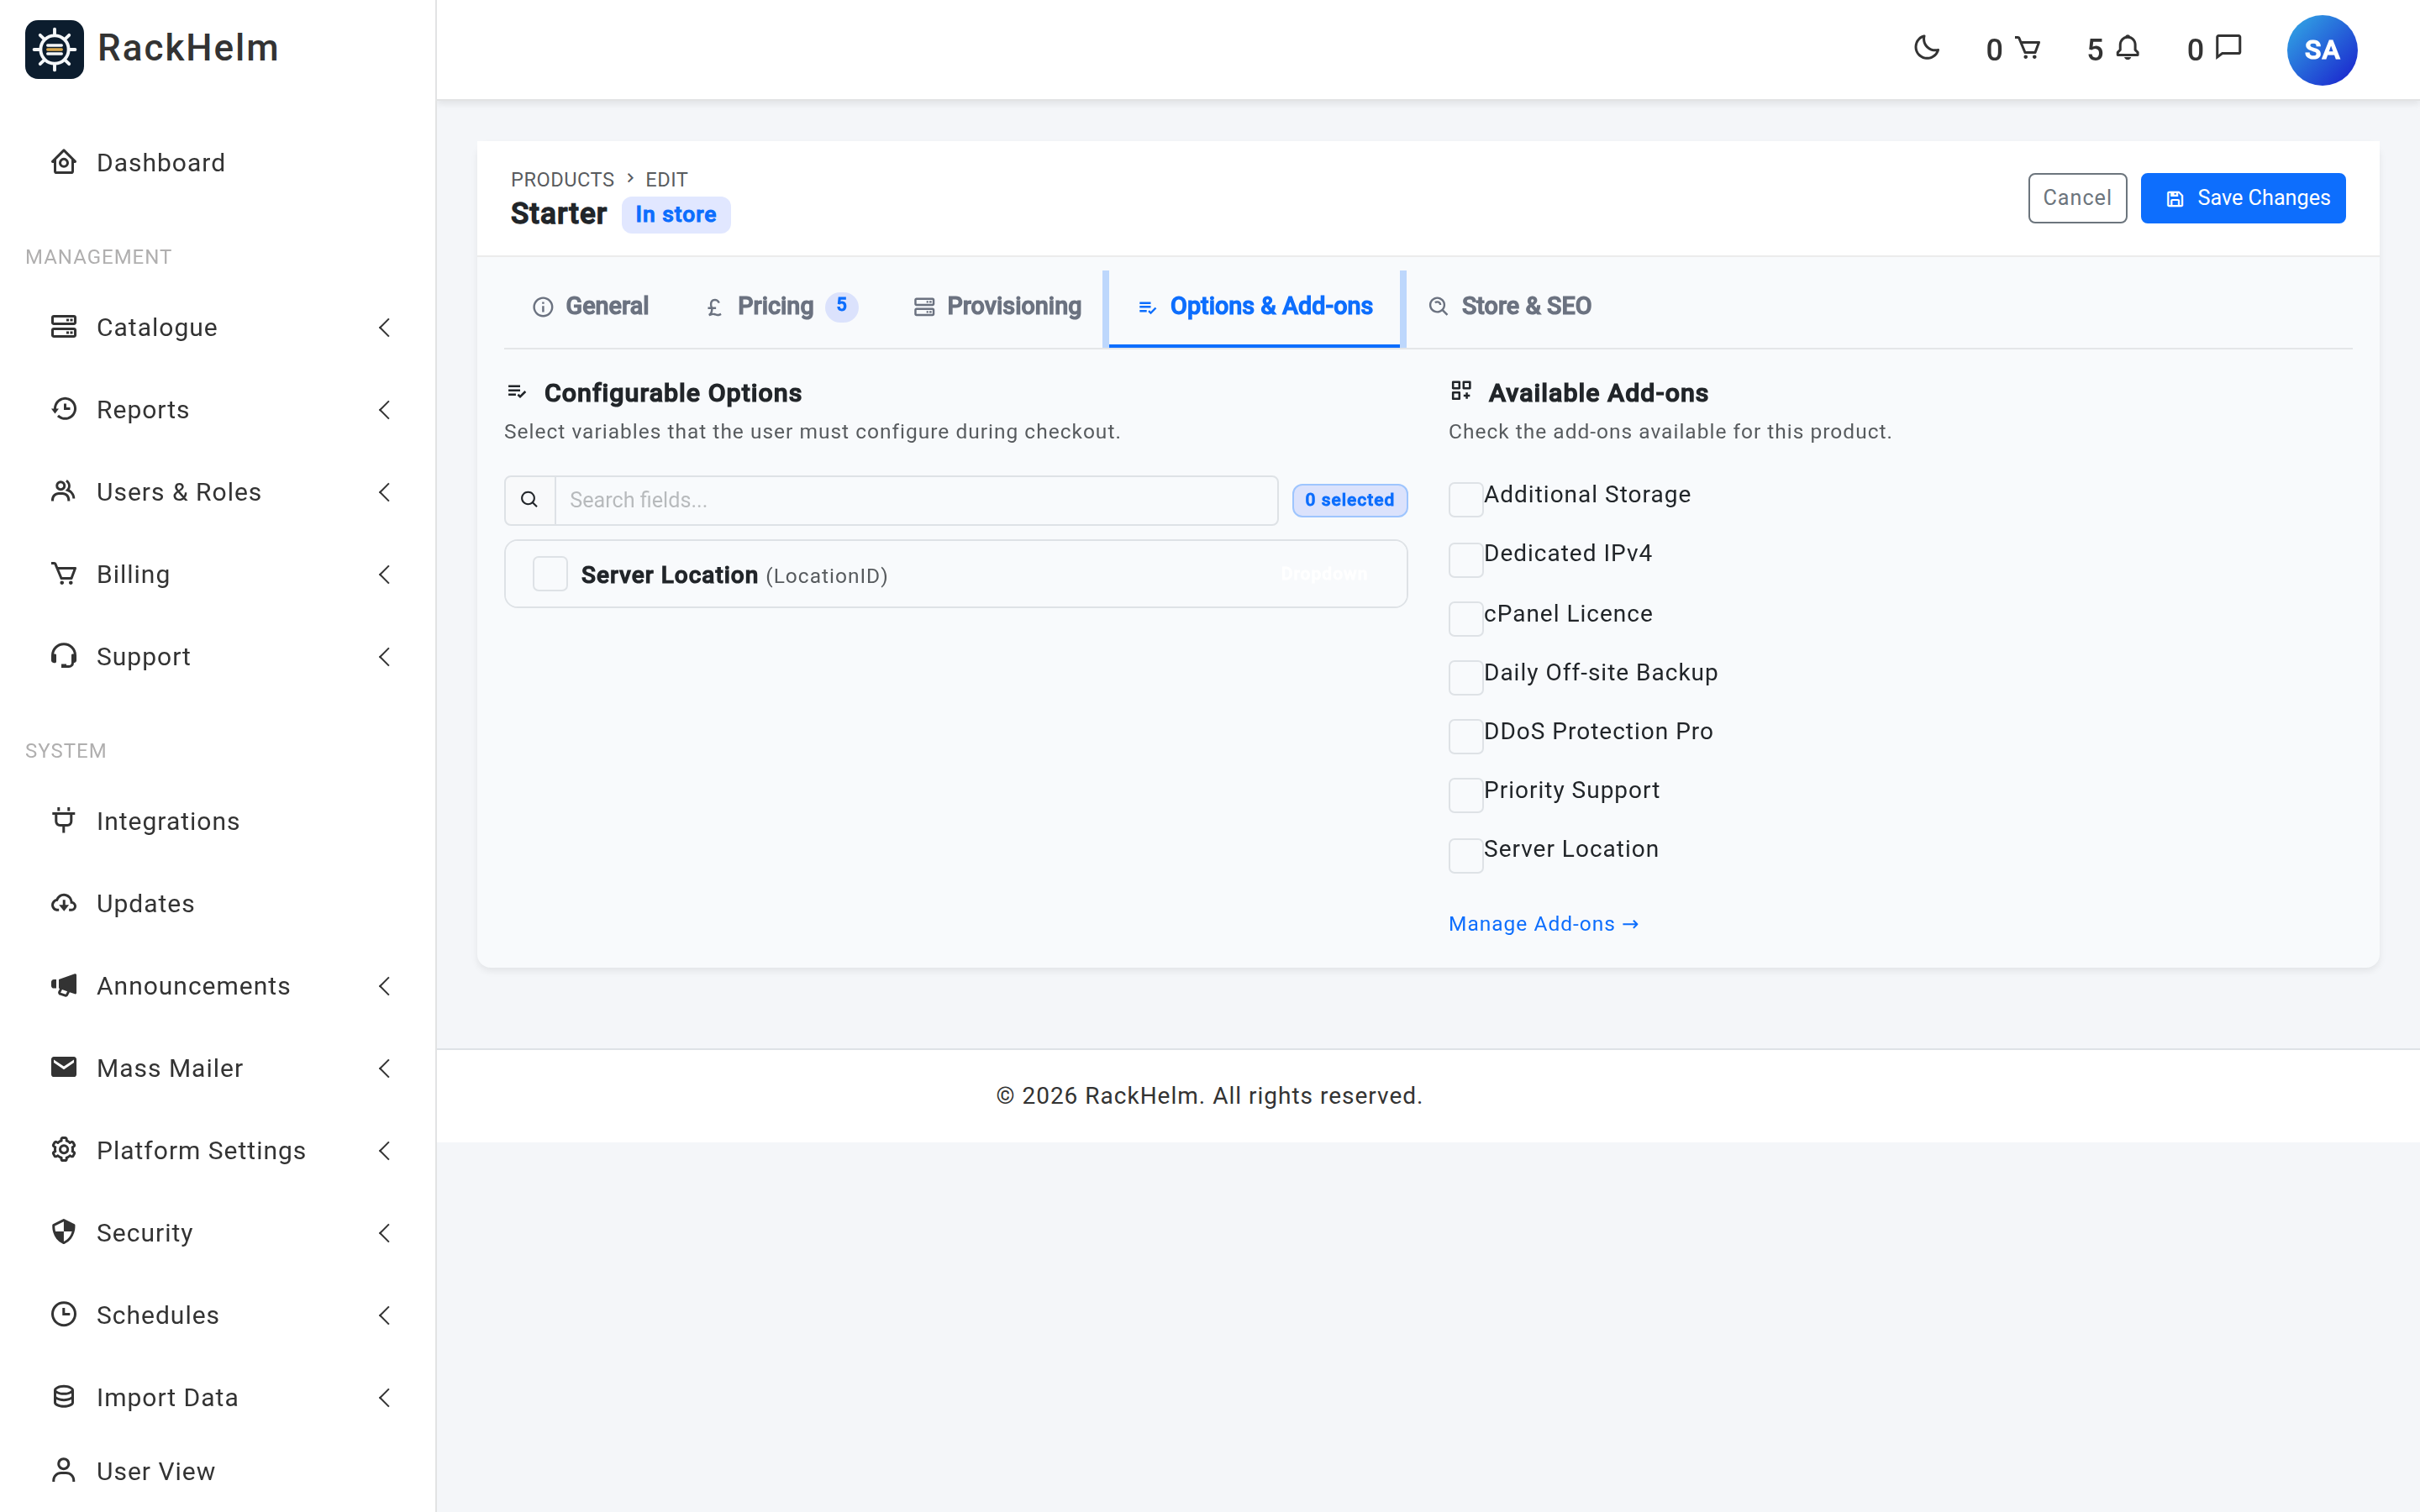Check the Server Location (LocationID) option
Image resolution: width=2420 pixels, height=1512 pixels.
550,574
